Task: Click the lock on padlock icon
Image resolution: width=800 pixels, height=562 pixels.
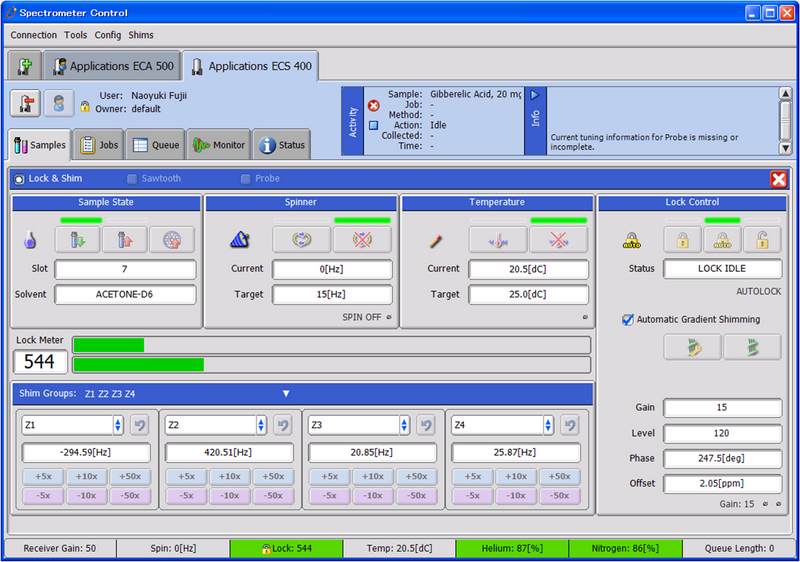Action: click(683, 240)
